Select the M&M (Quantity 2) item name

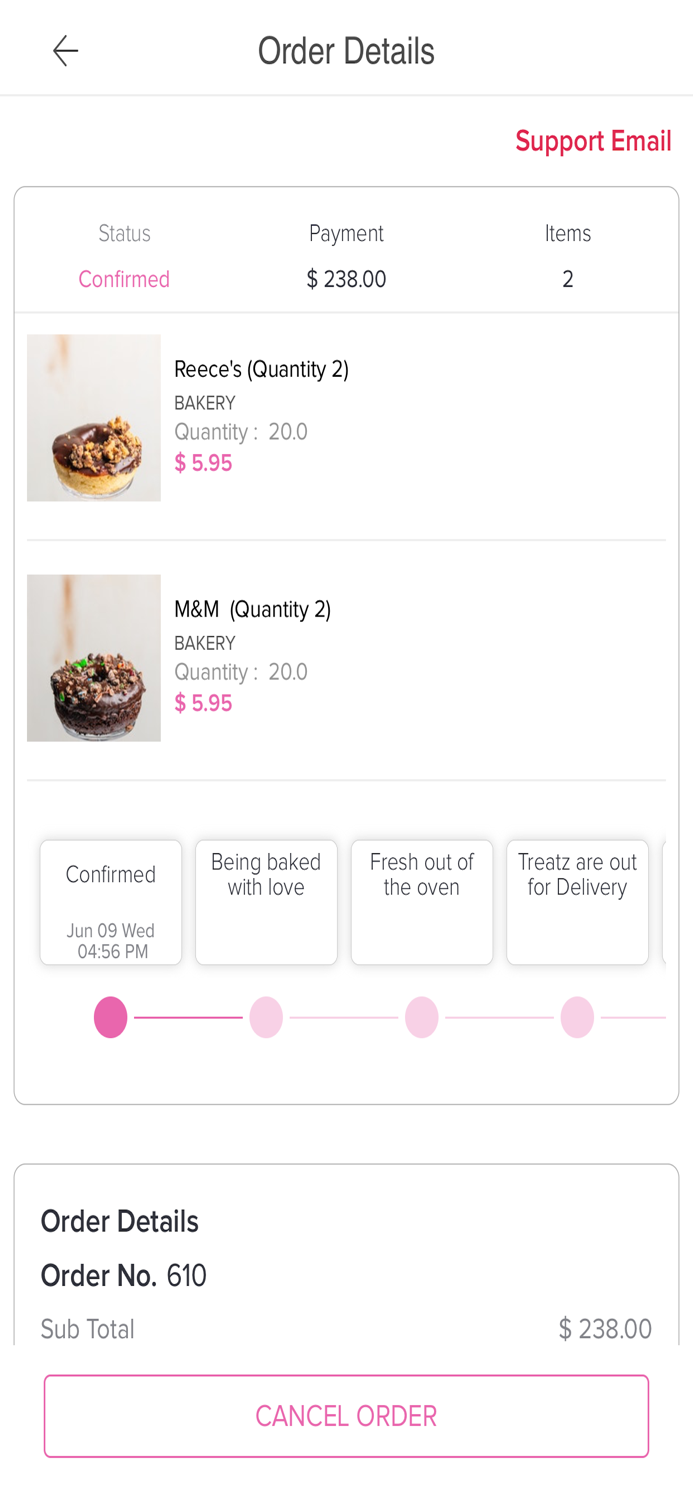(x=251, y=609)
